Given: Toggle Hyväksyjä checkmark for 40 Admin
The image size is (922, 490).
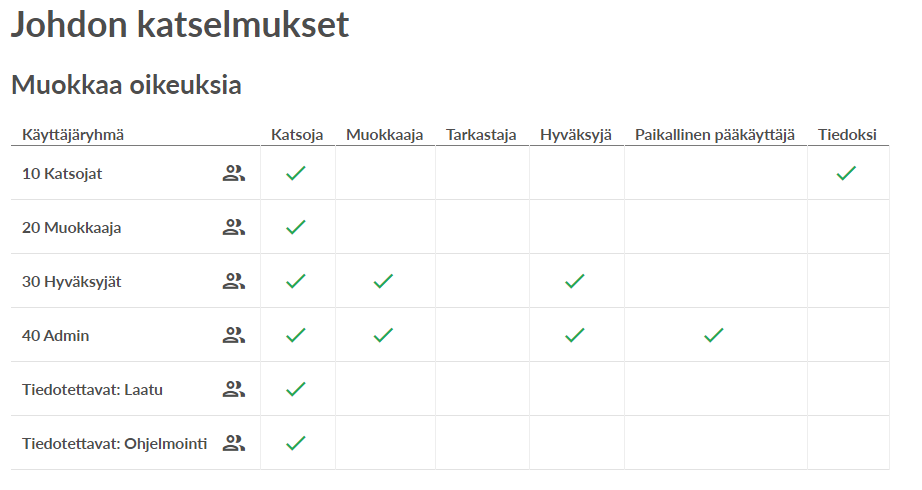Looking at the screenshot, I should tap(574, 336).
